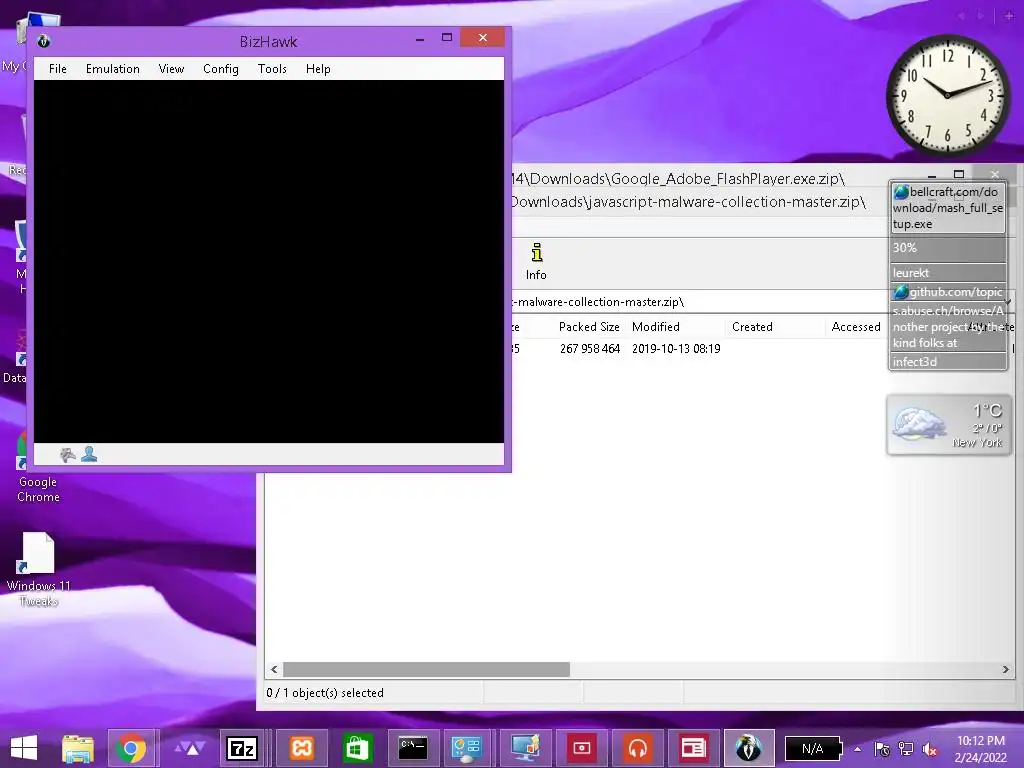Click the black BizHawk emulator display area
Image resolution: width=1024 pixels, height=768 pixels.
click(269, 261)
